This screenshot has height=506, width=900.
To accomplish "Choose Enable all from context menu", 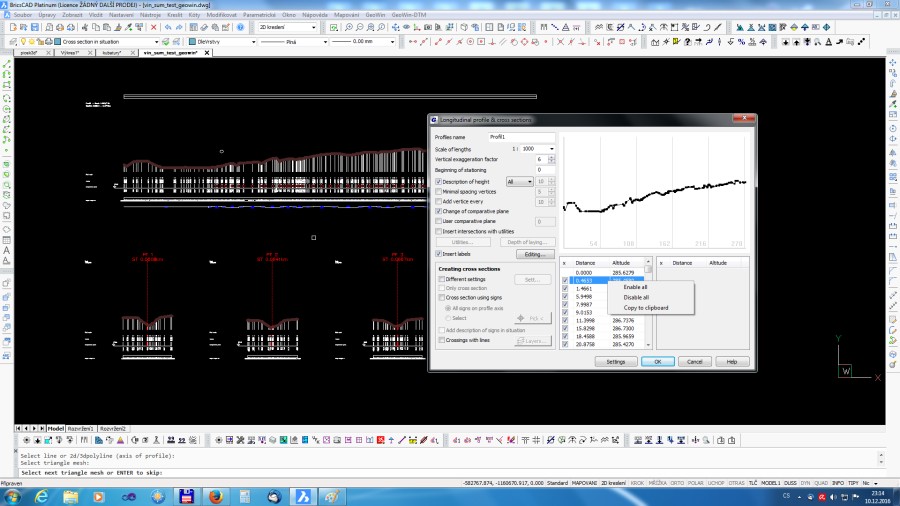I will 635,287.
